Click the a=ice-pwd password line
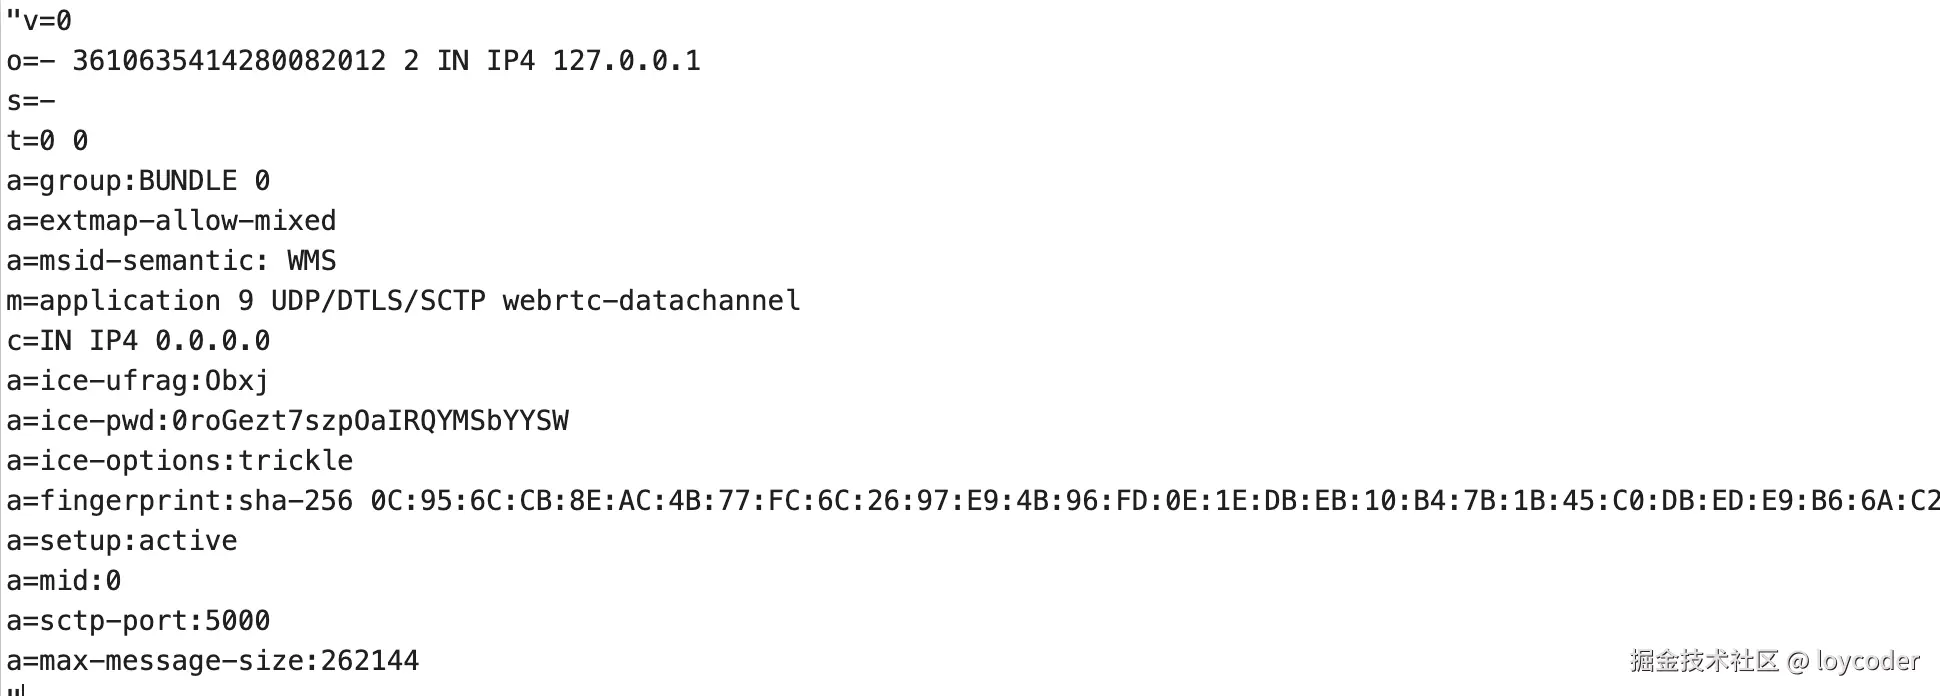Viewport: 1940px width, 696px height. [x=287, y=421]
